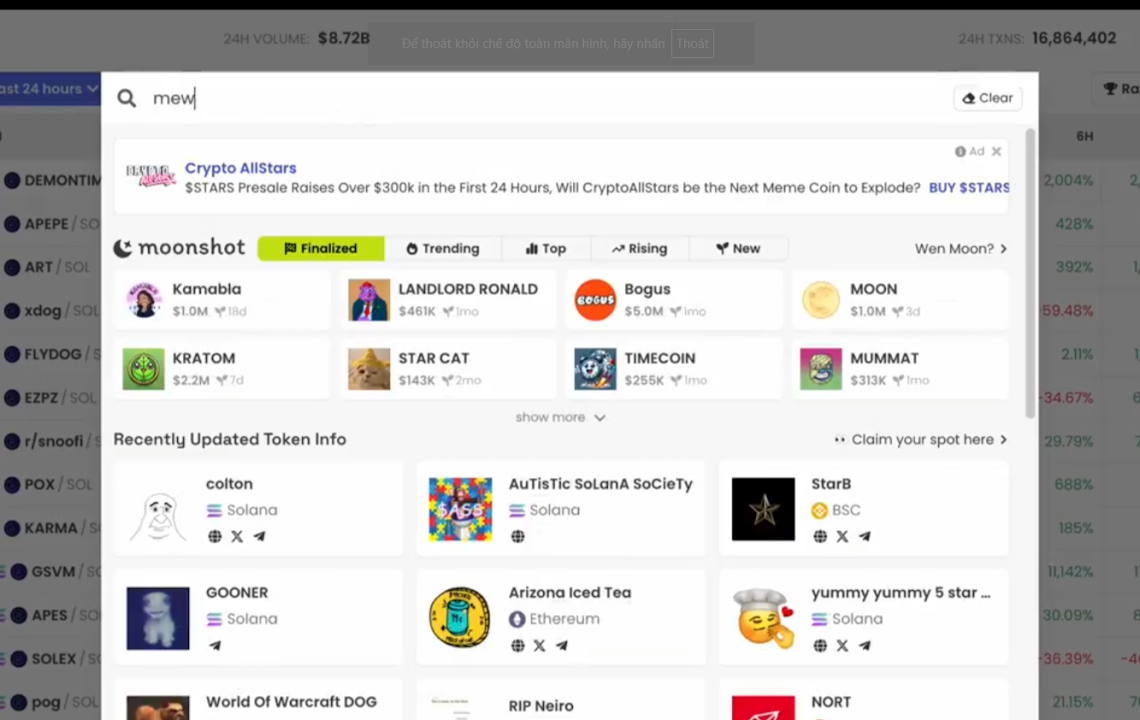The width and height of the screenshot is (1140, 720).
Task: Click the moonshot logo icon
Action: (123, 249)
